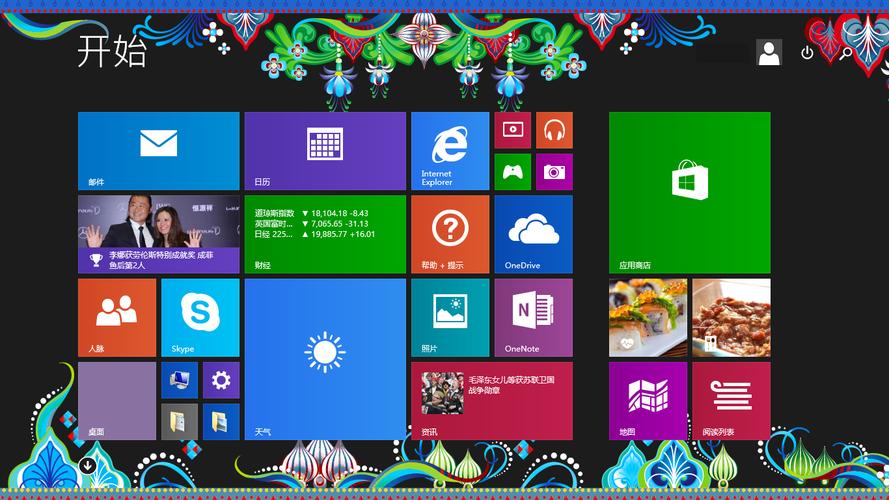Open the Store tile (应用商店)

point(689,193)
